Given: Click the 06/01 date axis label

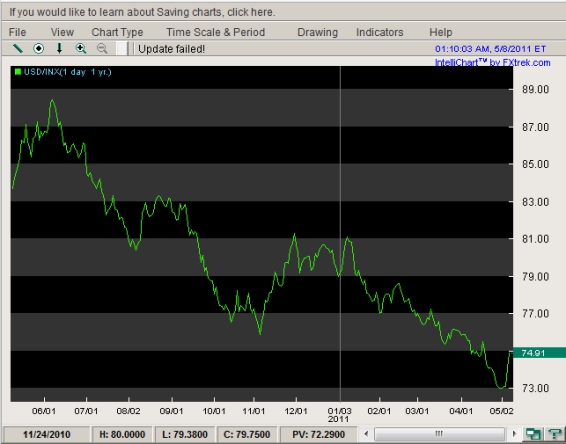Looking at the screenshot, I should point(44,411).
